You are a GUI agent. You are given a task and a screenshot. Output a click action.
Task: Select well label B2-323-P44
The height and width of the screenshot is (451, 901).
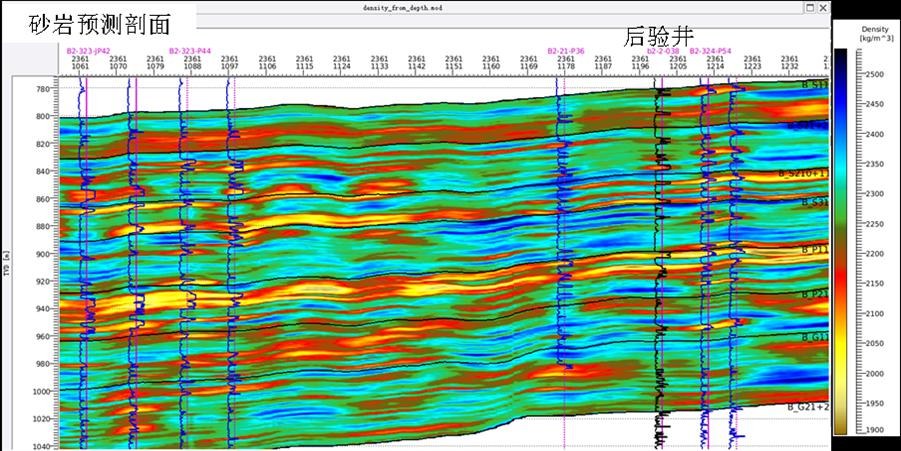click(x=190, y=51)
